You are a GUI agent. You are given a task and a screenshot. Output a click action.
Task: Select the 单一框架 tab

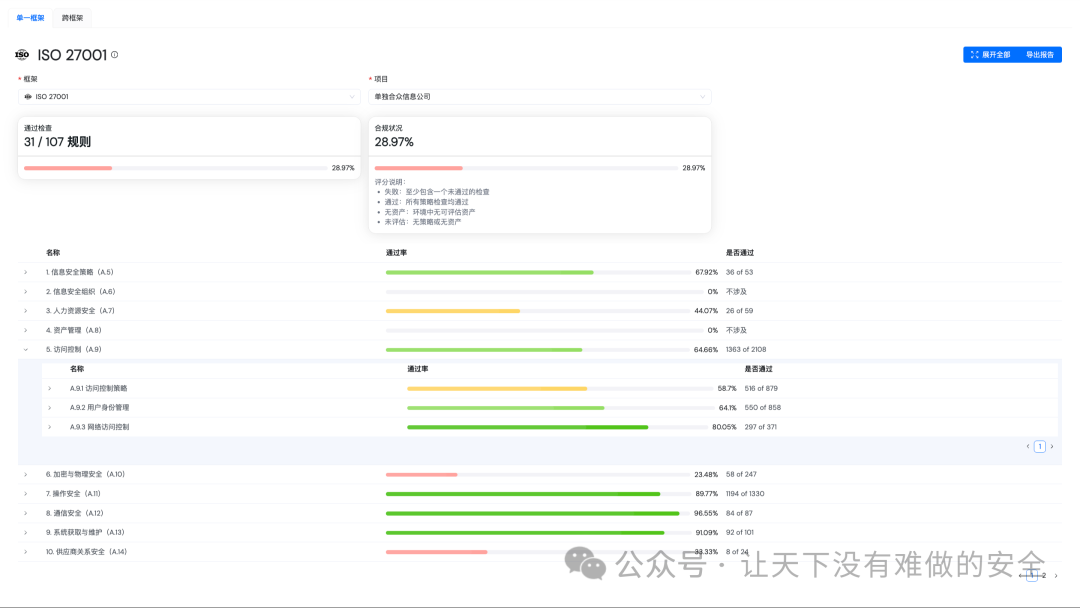click(x=30, y=17)
